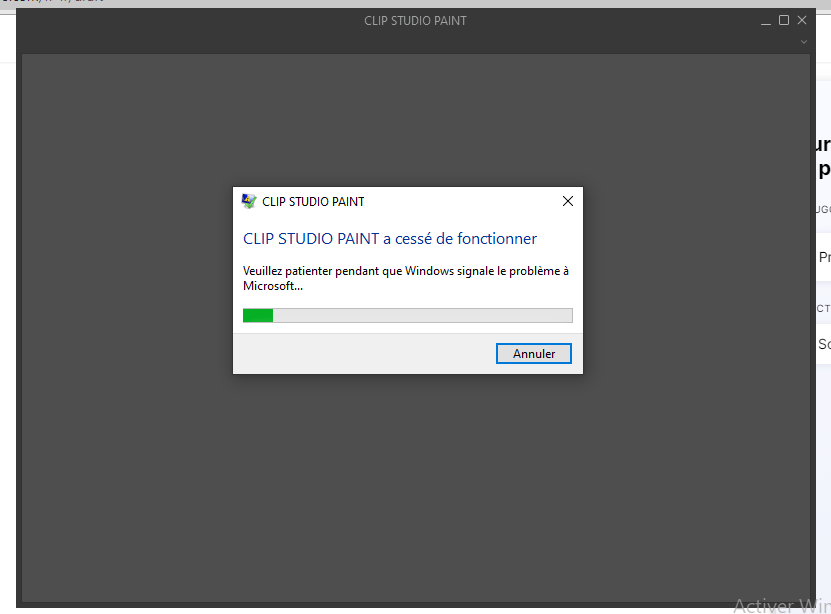Click the empty gray portion of the progress bar
Image resolution: width=831 pixels, height=614 pixels.
click(420, 315)
